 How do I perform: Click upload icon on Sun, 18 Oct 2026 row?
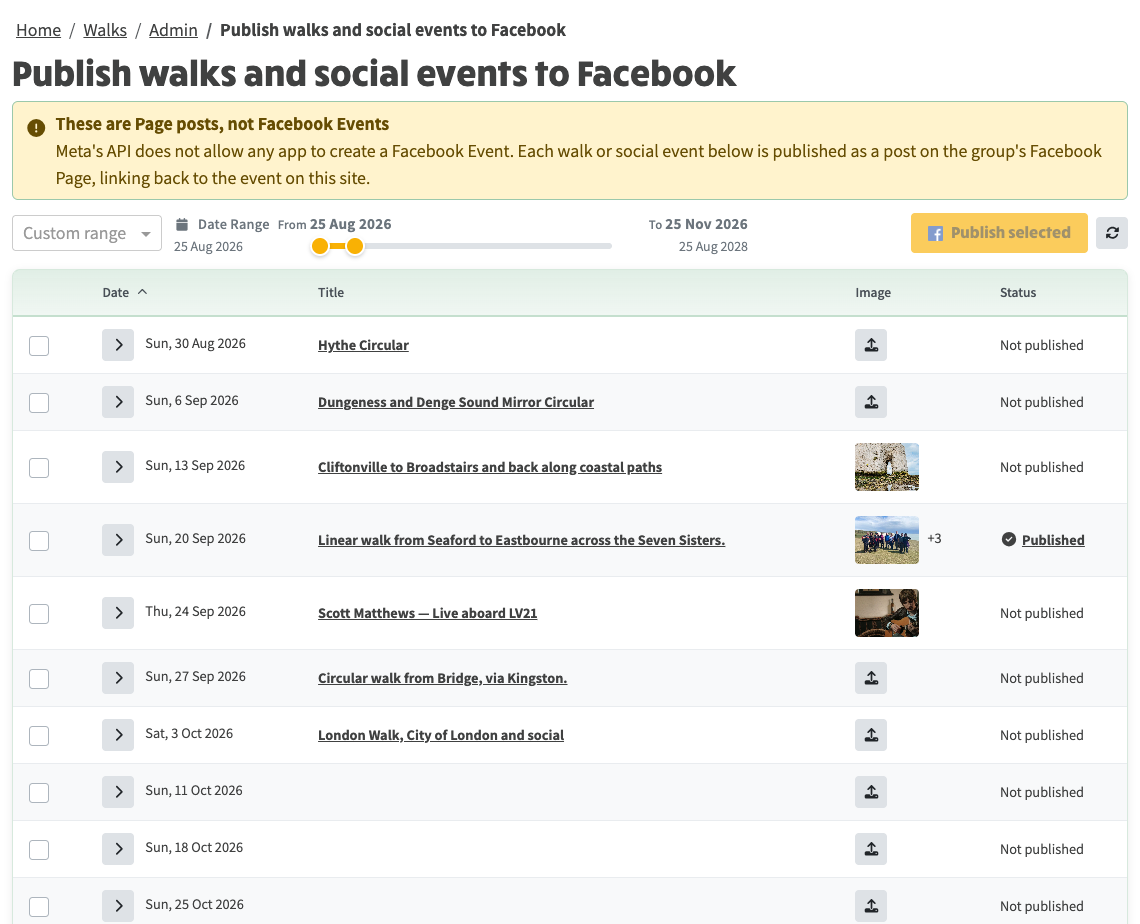(x=870, y=849)
